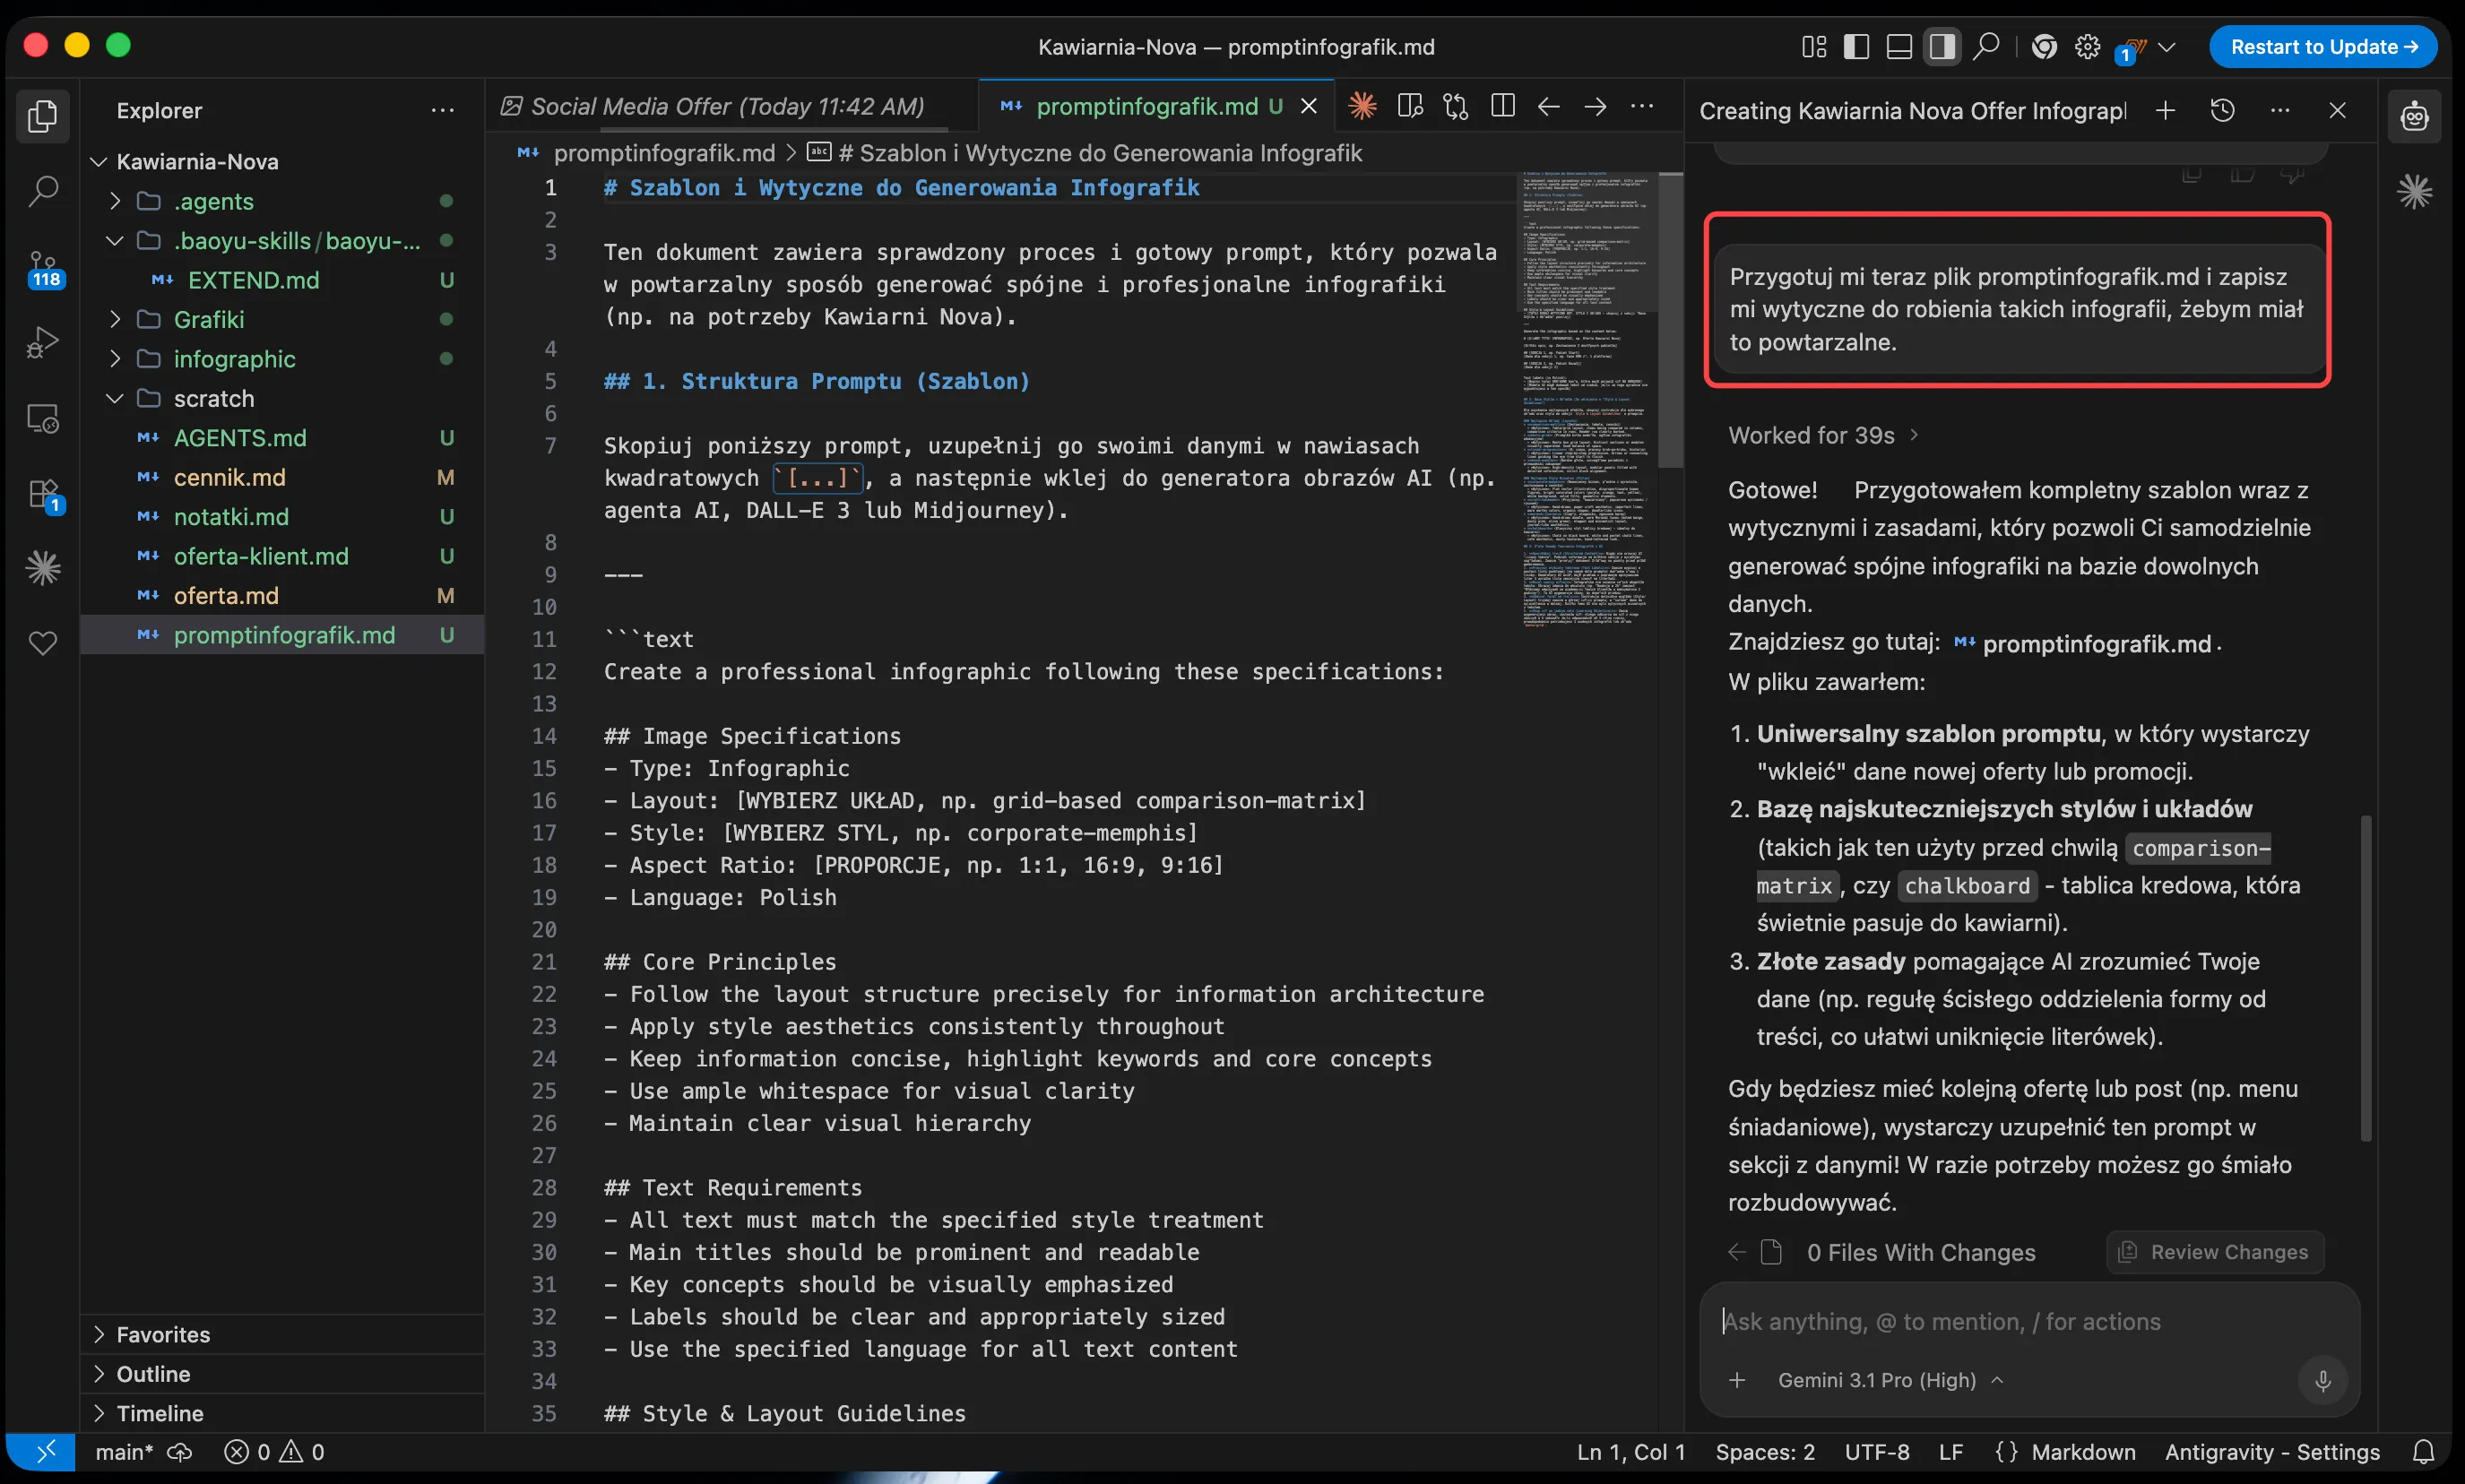Open the Explorer view in the activity bar
The height and width of the screenshot is (1484, 2465).
(42, 116)
